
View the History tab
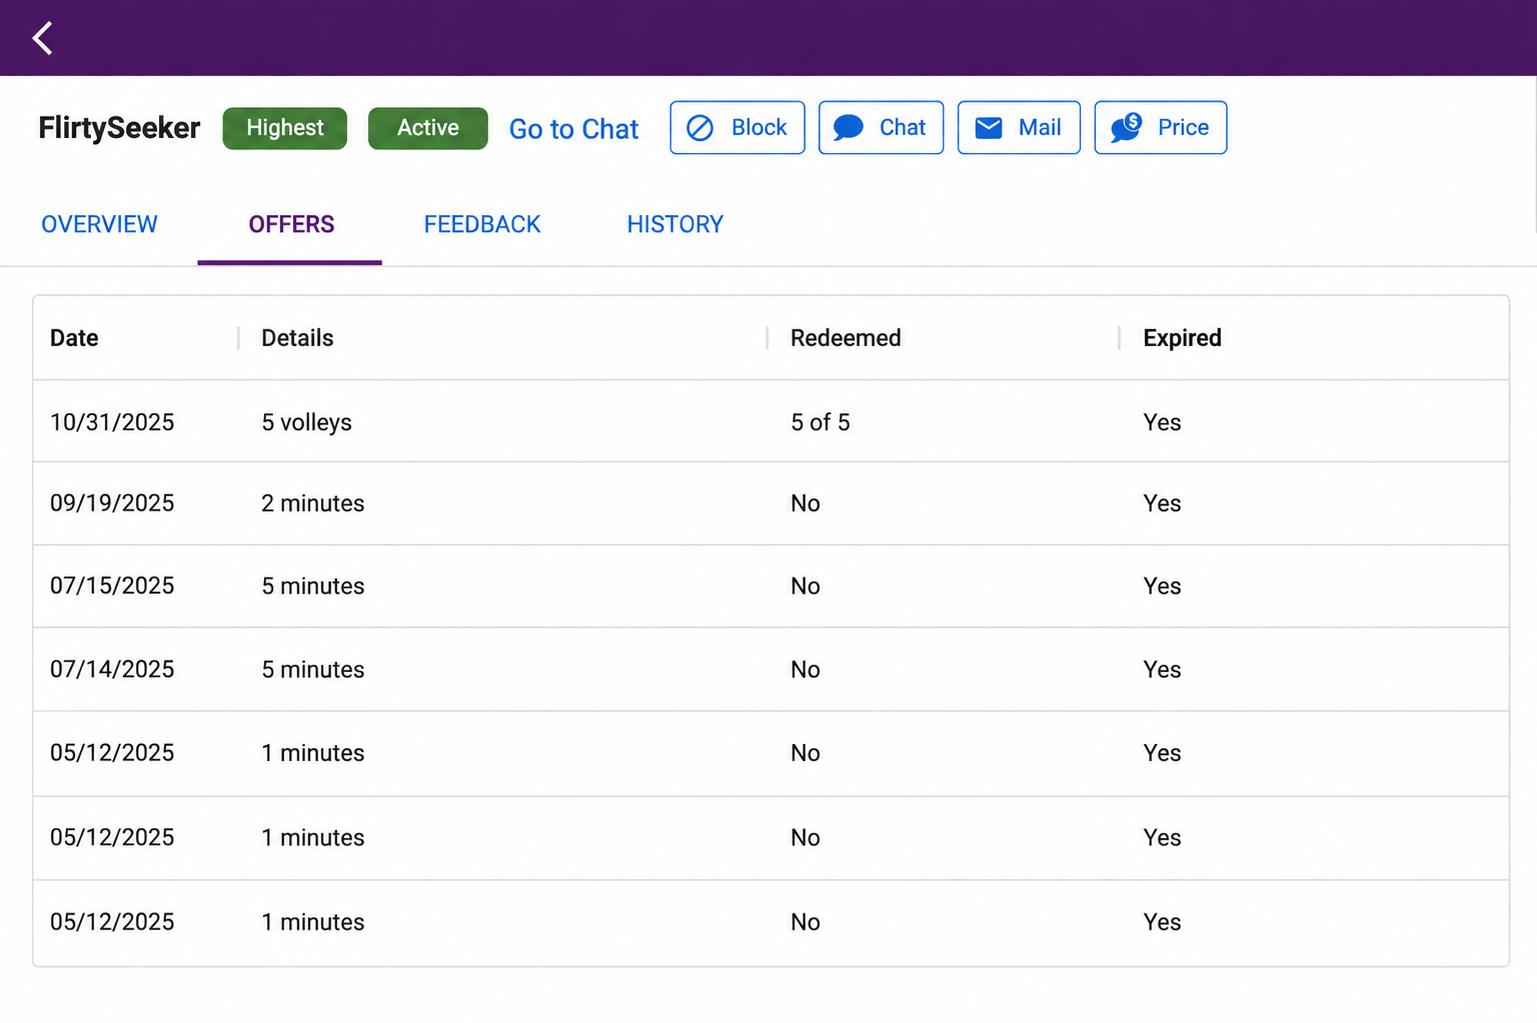point(675,224)
